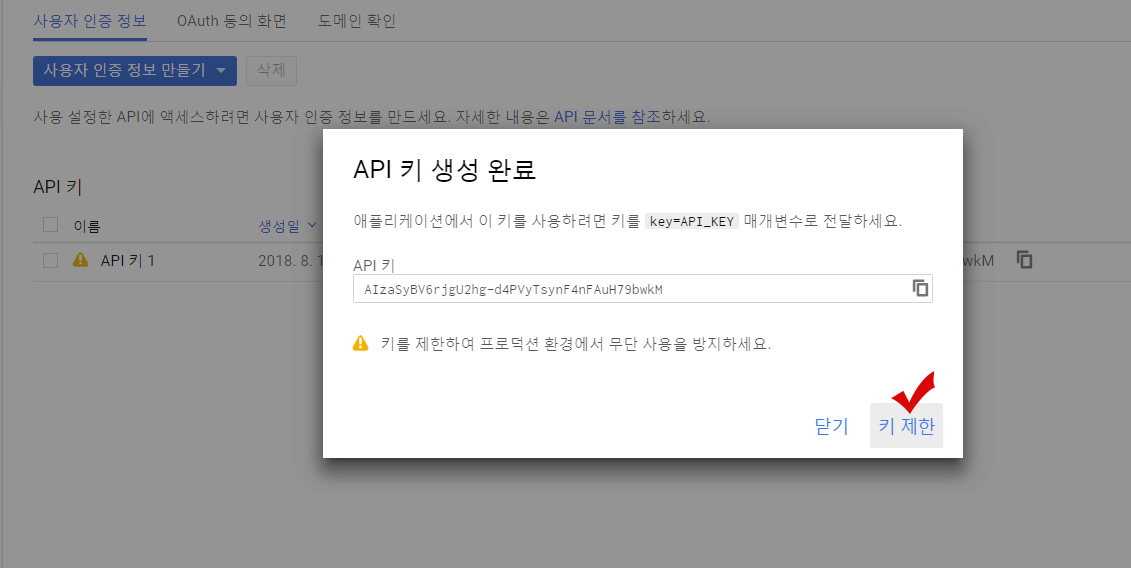Copy the key in the API 키 1 row

(1024, 260)
